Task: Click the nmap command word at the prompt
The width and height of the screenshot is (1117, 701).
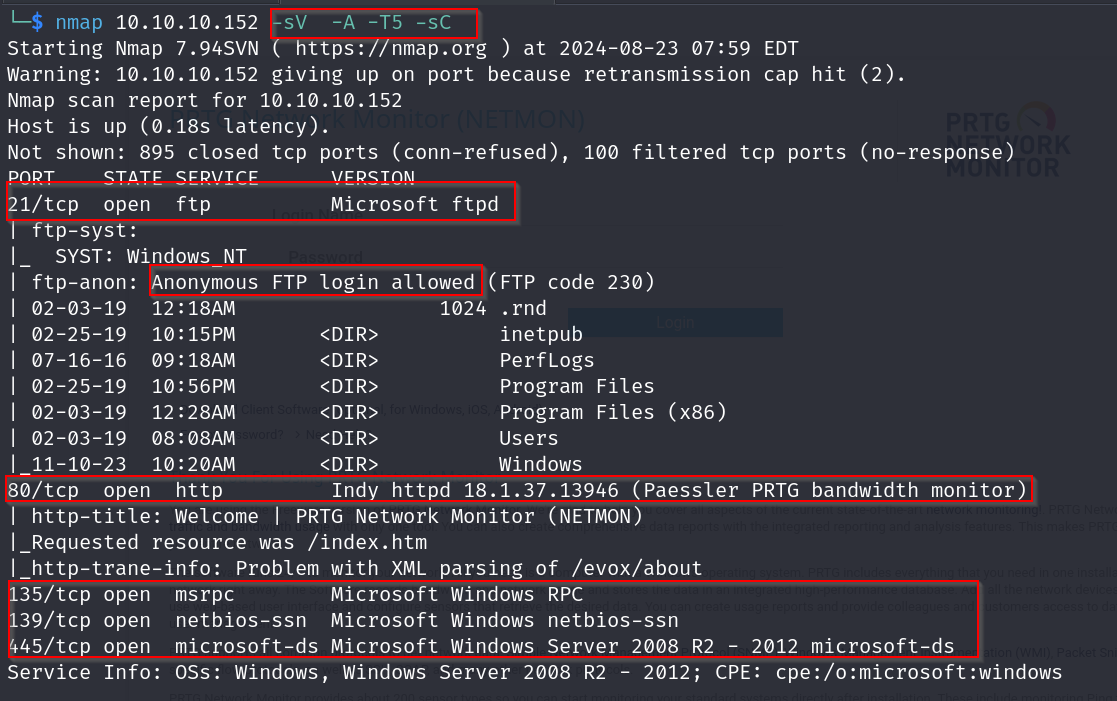Action: (x=78, y=22)
